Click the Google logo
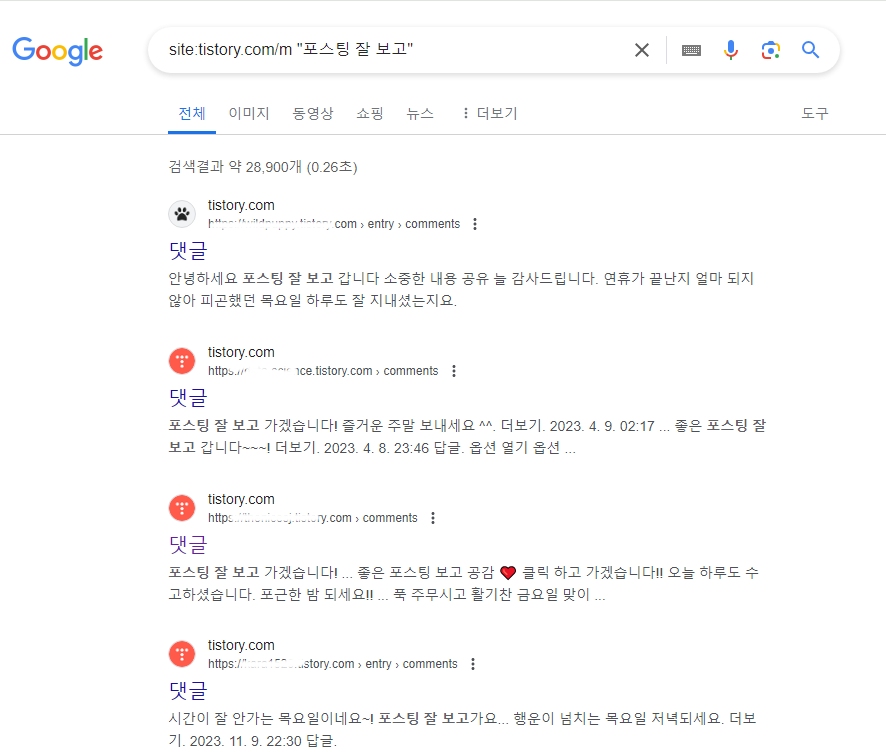The width and height of the screenshot is (886, 754). coord(57,50)
